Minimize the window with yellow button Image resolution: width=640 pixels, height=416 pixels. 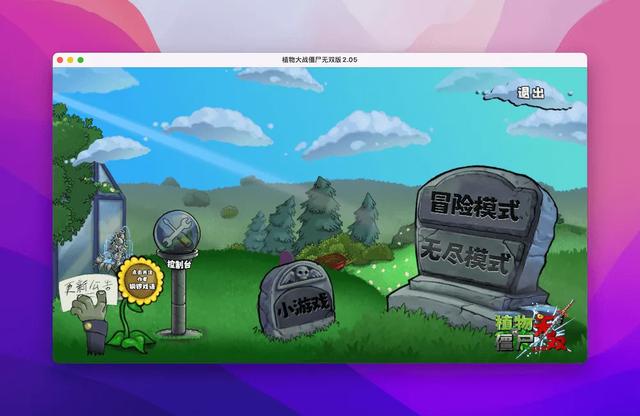pyautogui.click(x=70, y=60)
